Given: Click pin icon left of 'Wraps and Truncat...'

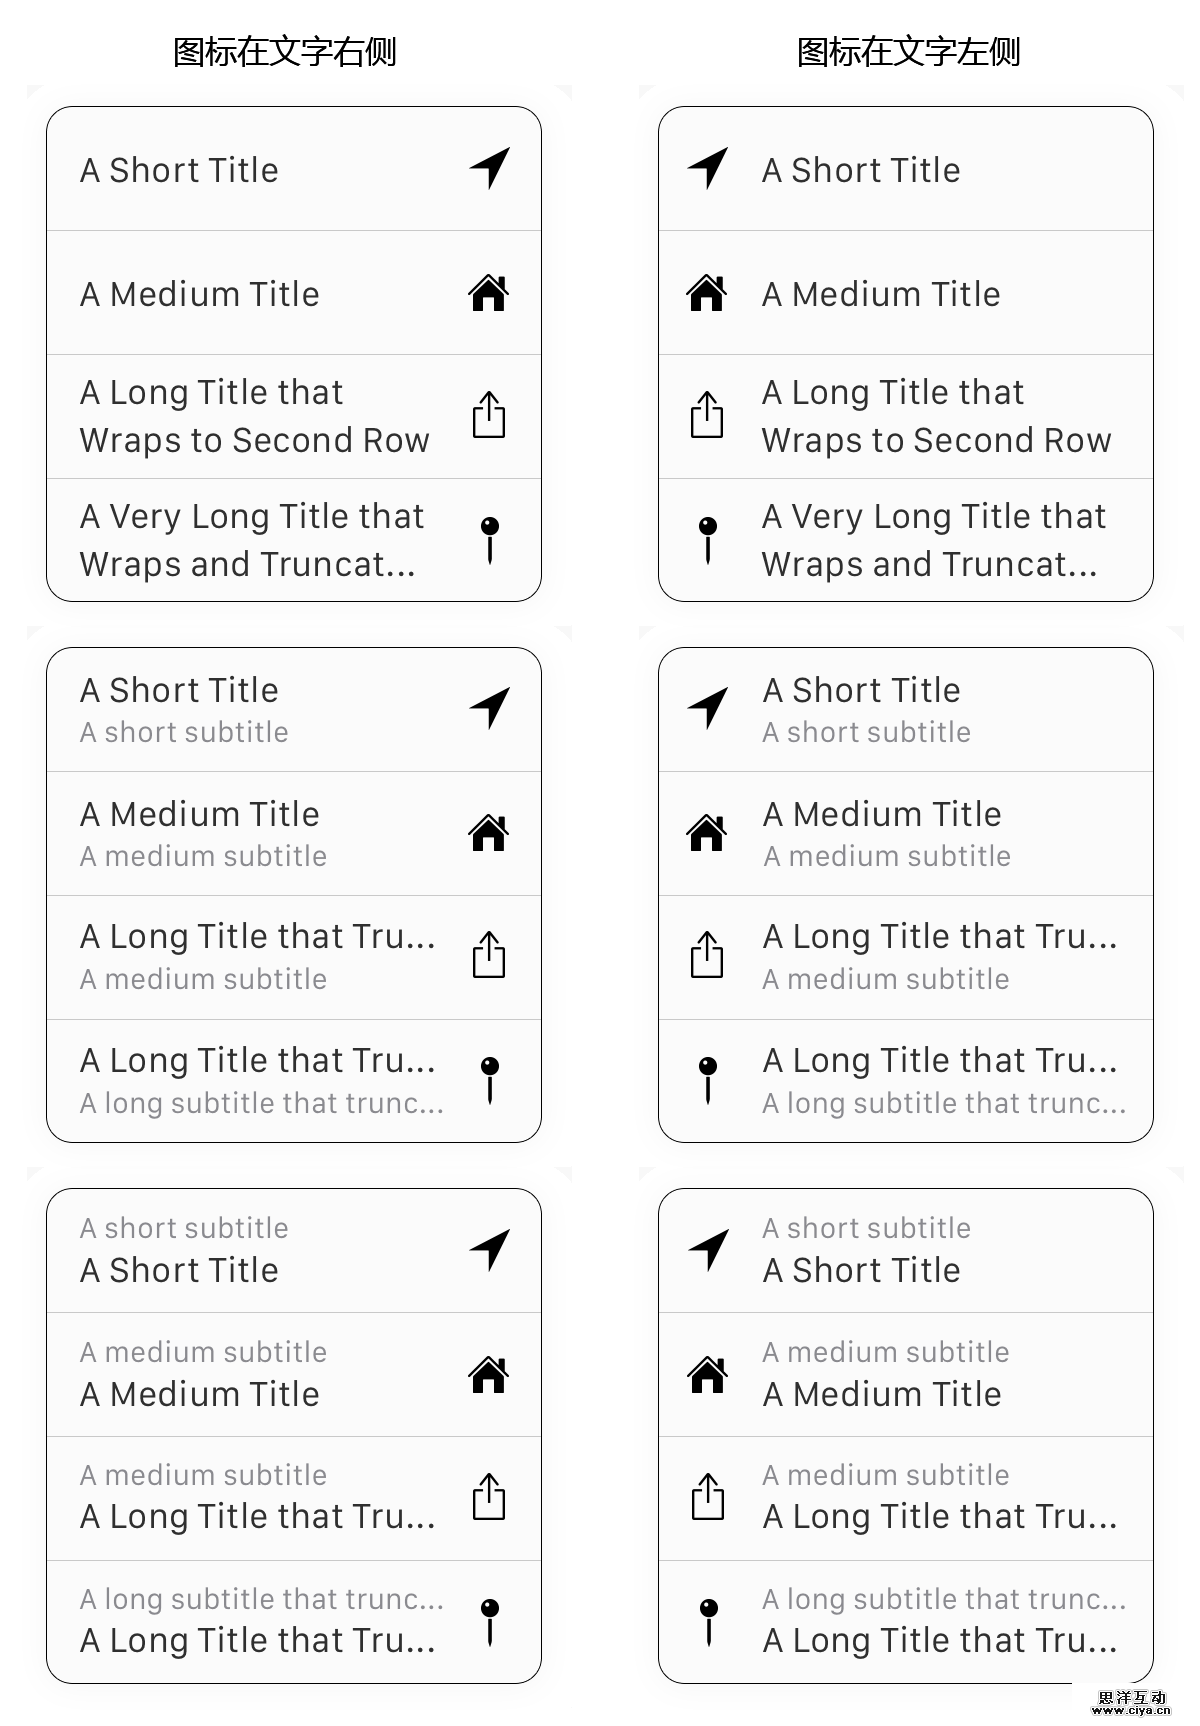Looking at the screenshot, I should (708, 540).
